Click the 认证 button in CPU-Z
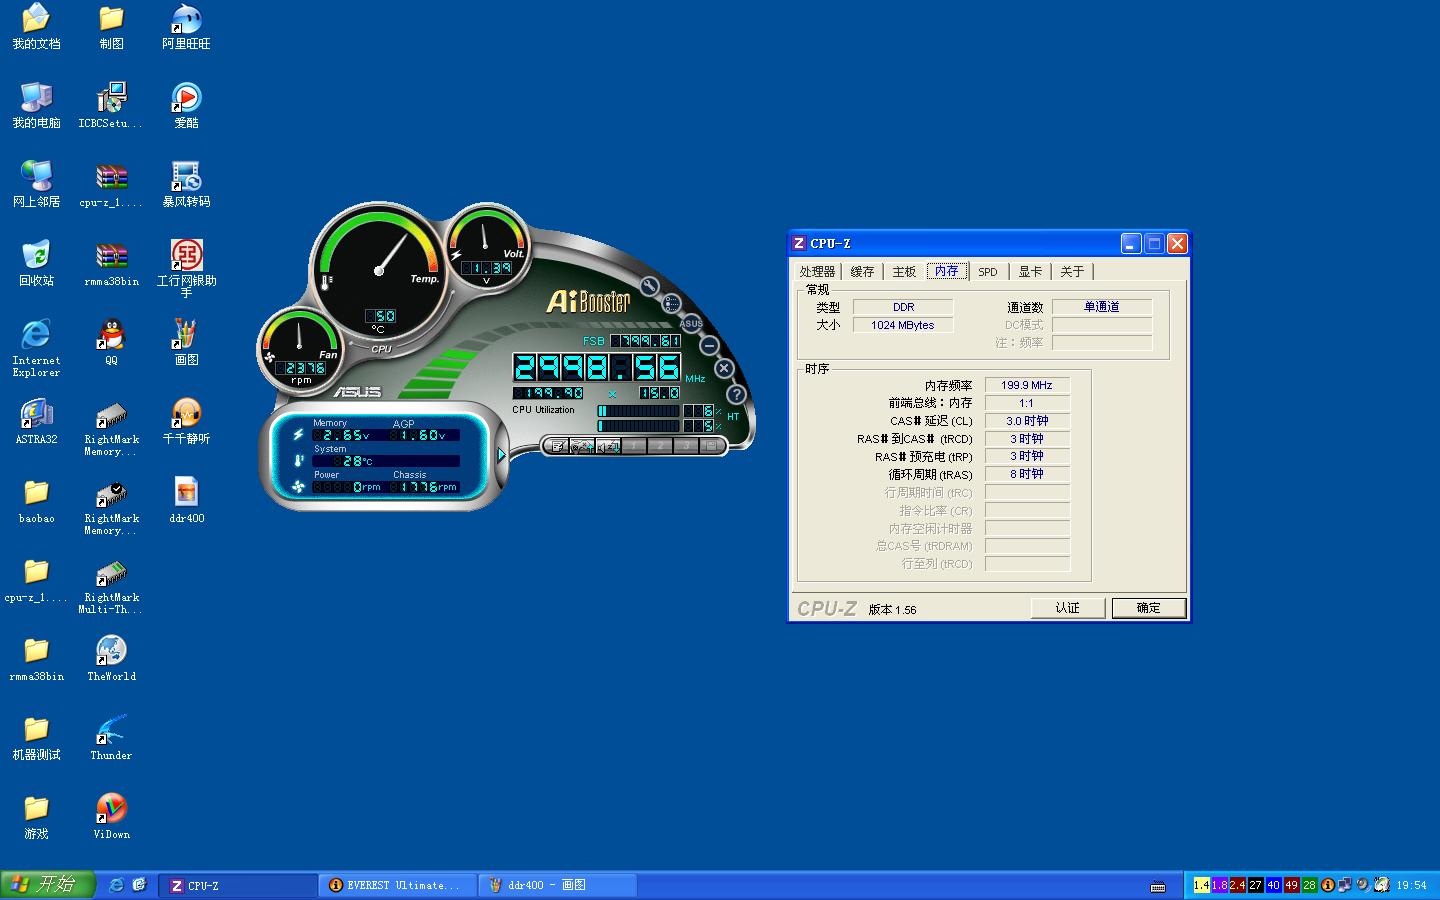Screen dimensions: 1440x900 pos(1068,608)
